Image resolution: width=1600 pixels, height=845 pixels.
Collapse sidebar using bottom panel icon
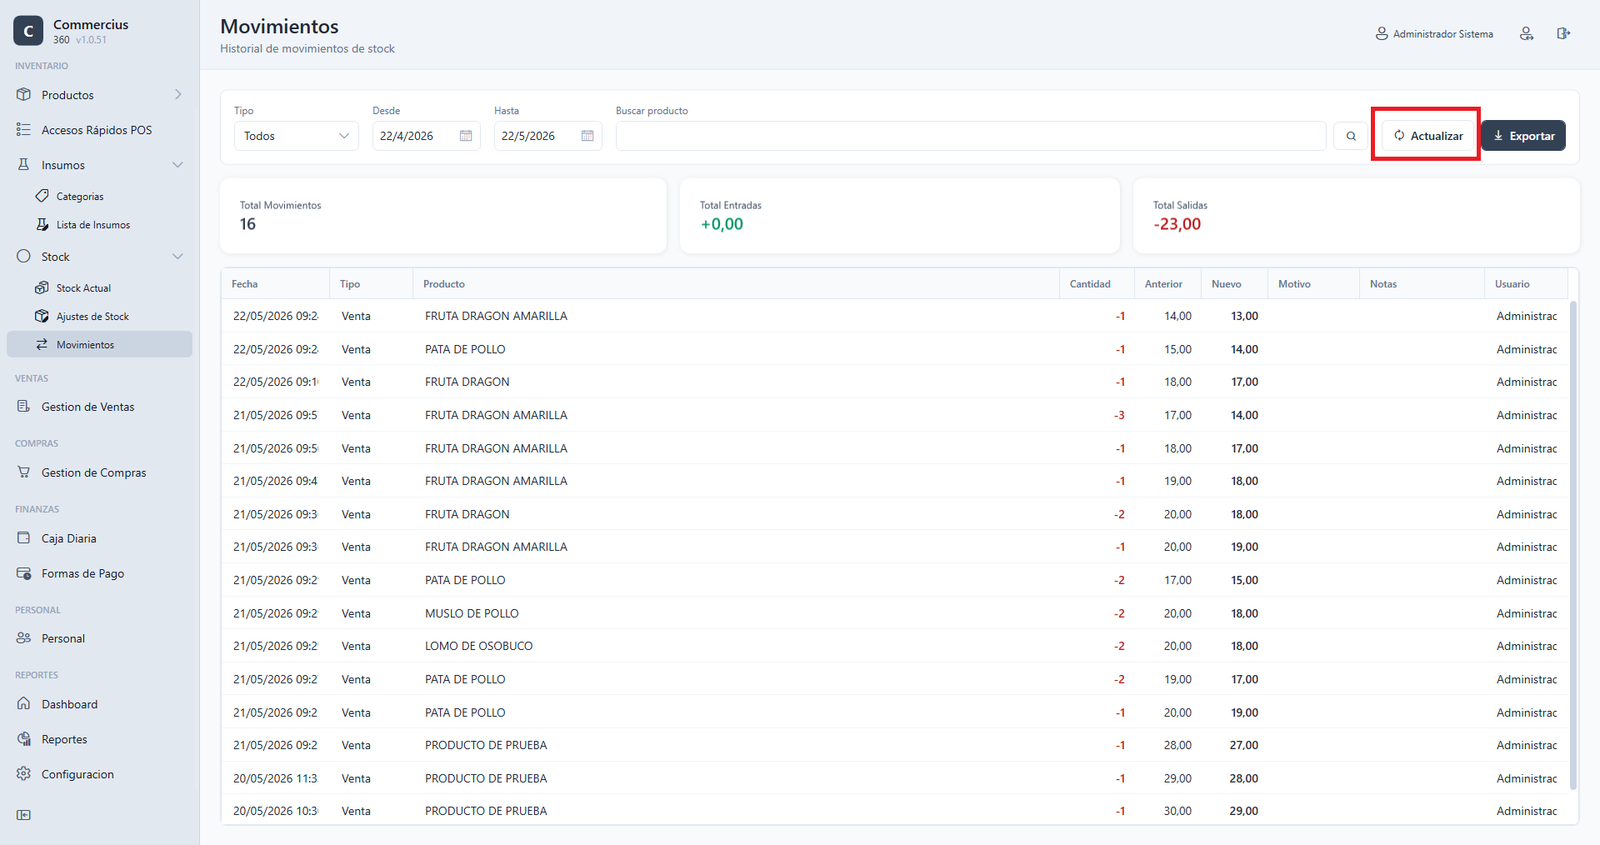24,815
